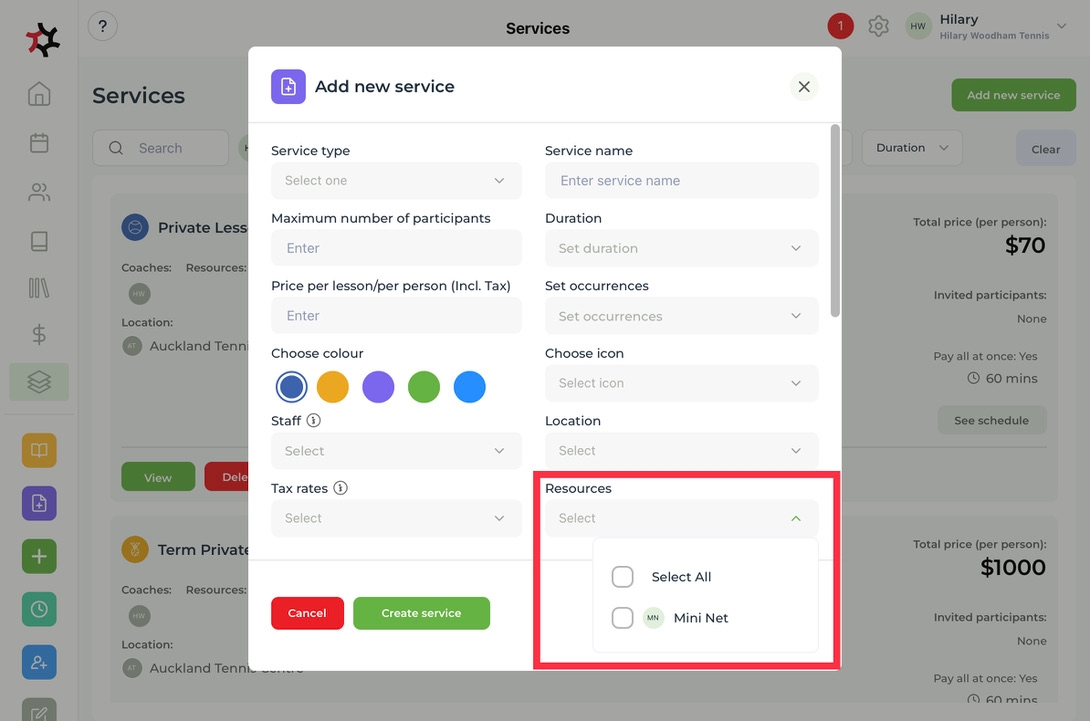This screenshot has width=1090, height=721.
Task: Click the Create service button
Action: 421,613
